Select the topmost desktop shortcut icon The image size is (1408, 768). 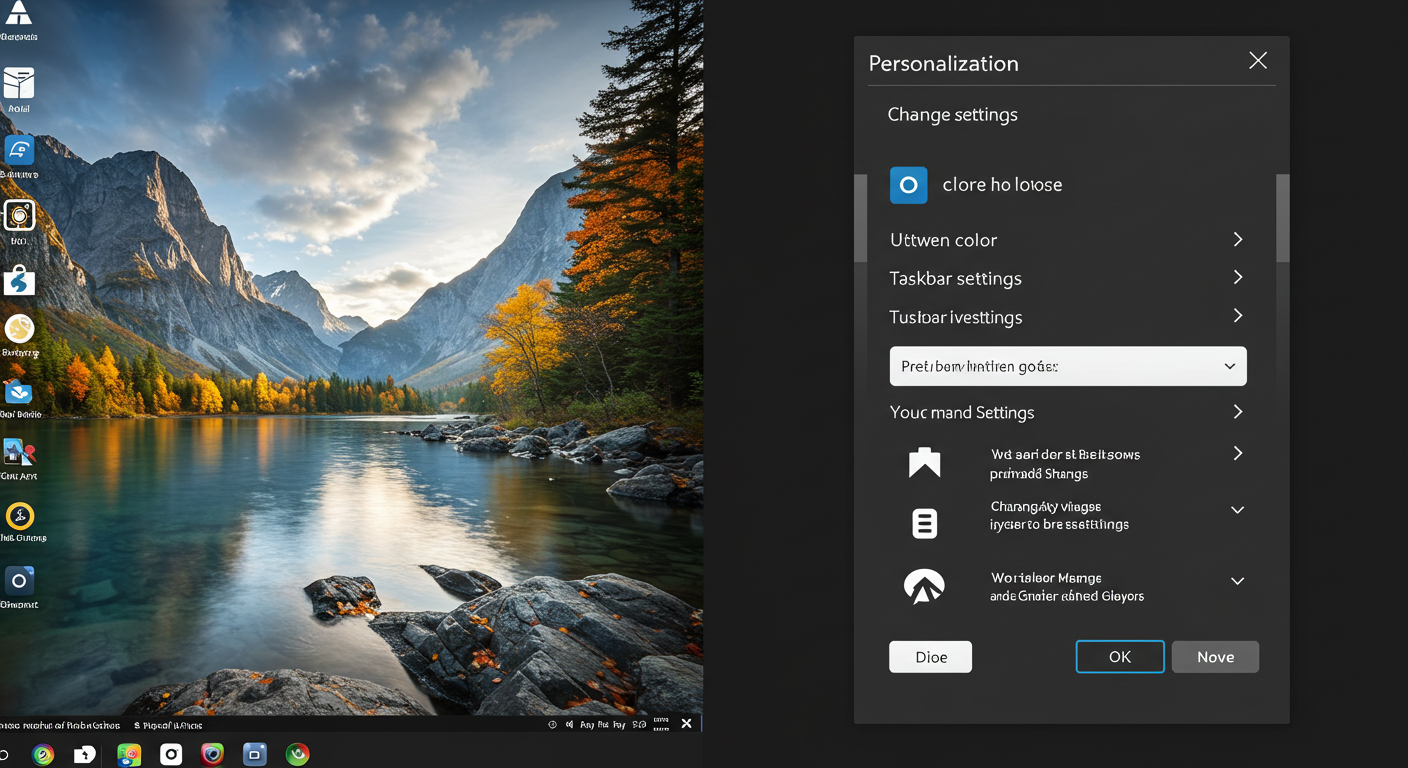20,17
